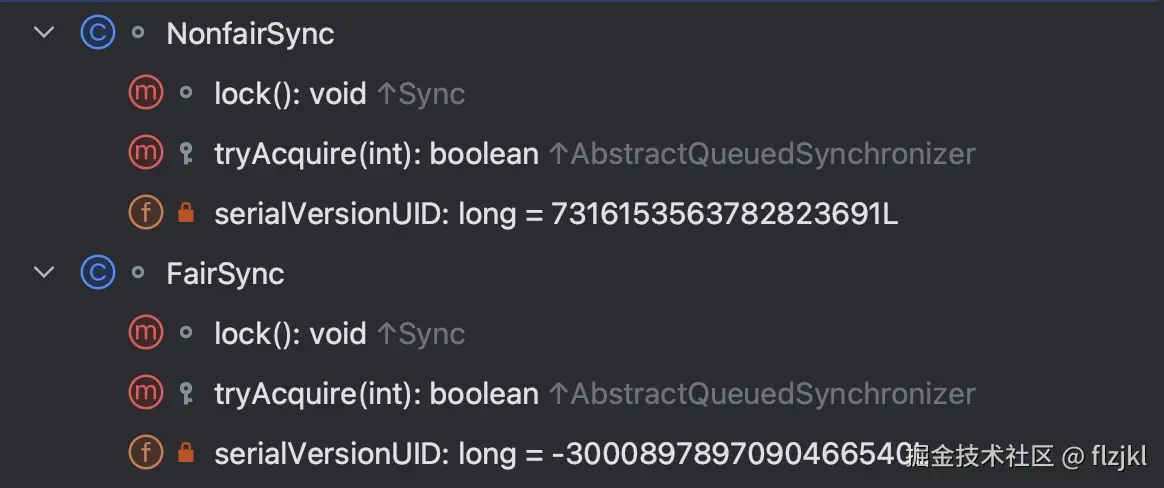Select the FairSync class name
1164x488 pixels.
[225, 274]
